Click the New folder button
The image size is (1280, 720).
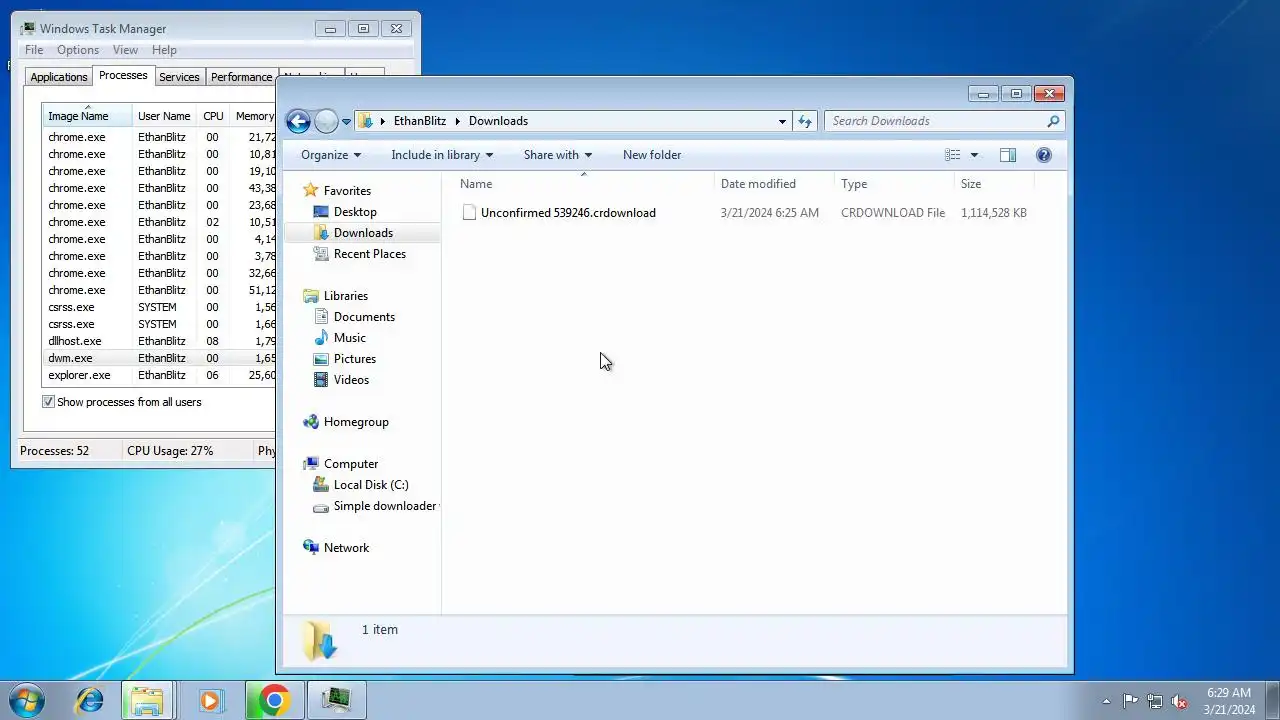[652, 155]
